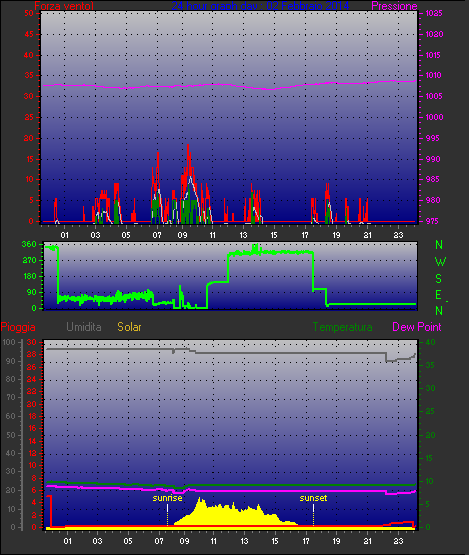Click the 1035 value on the pressure axis

pyautogui.click(x=434, y=13)
